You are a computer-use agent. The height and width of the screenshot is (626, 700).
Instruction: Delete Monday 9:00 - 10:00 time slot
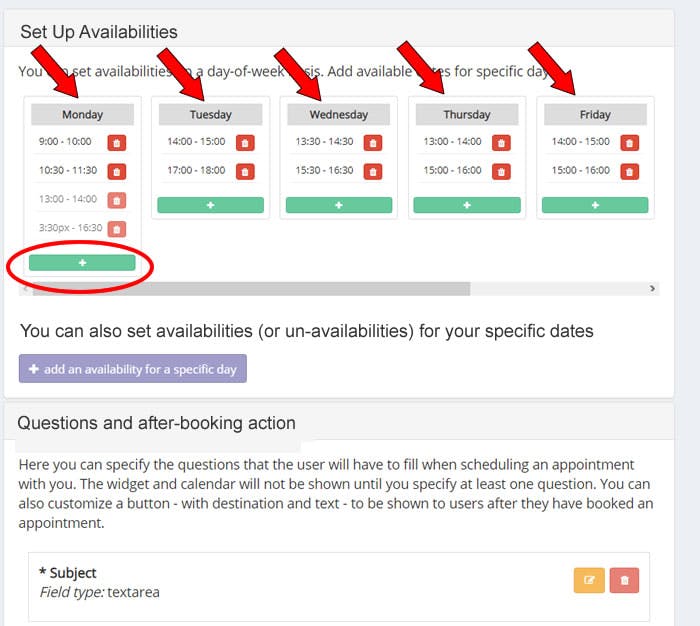116,143
